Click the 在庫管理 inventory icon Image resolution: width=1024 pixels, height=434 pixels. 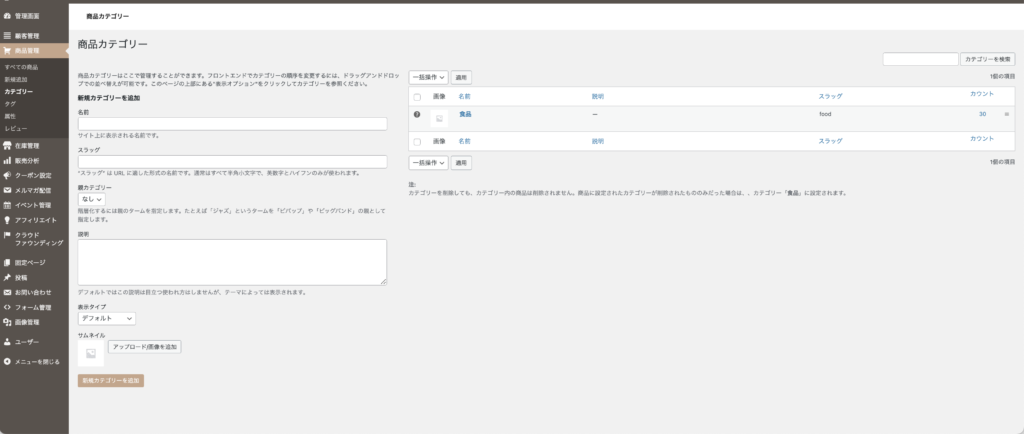point(7,146)
